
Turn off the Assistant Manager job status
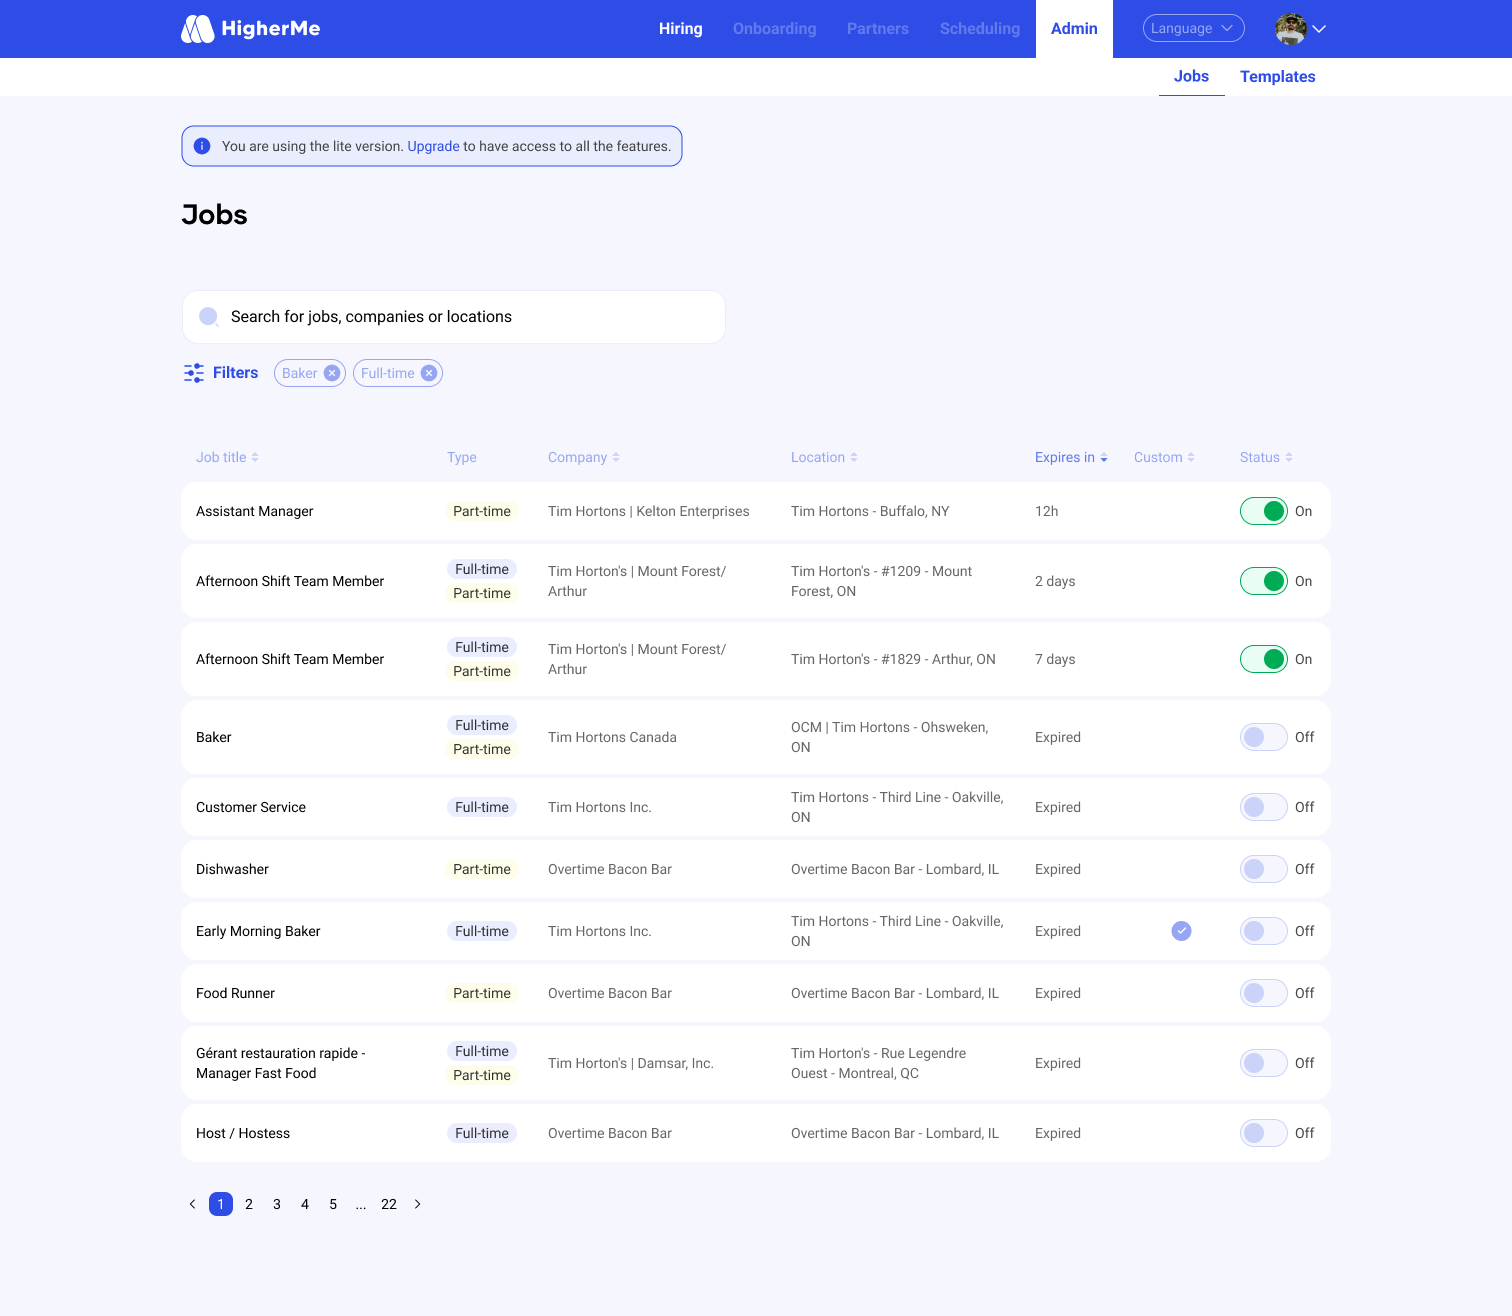1264,511
